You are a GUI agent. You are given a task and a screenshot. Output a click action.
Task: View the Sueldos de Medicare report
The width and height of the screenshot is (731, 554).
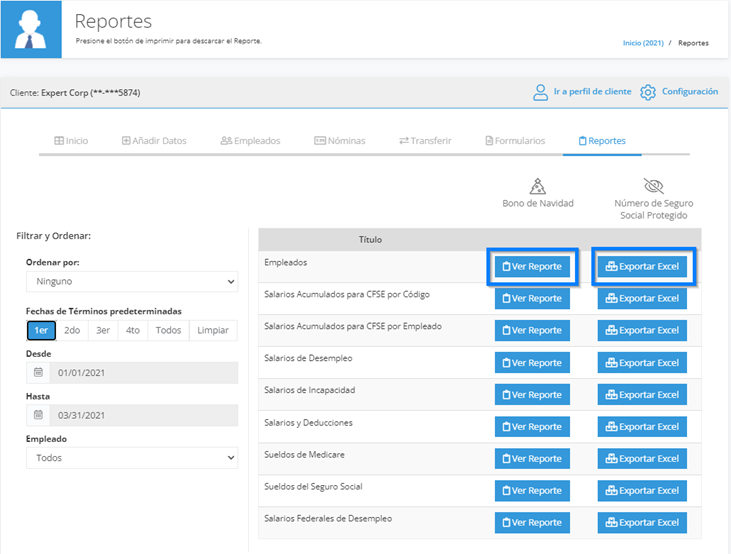(532, 459)
